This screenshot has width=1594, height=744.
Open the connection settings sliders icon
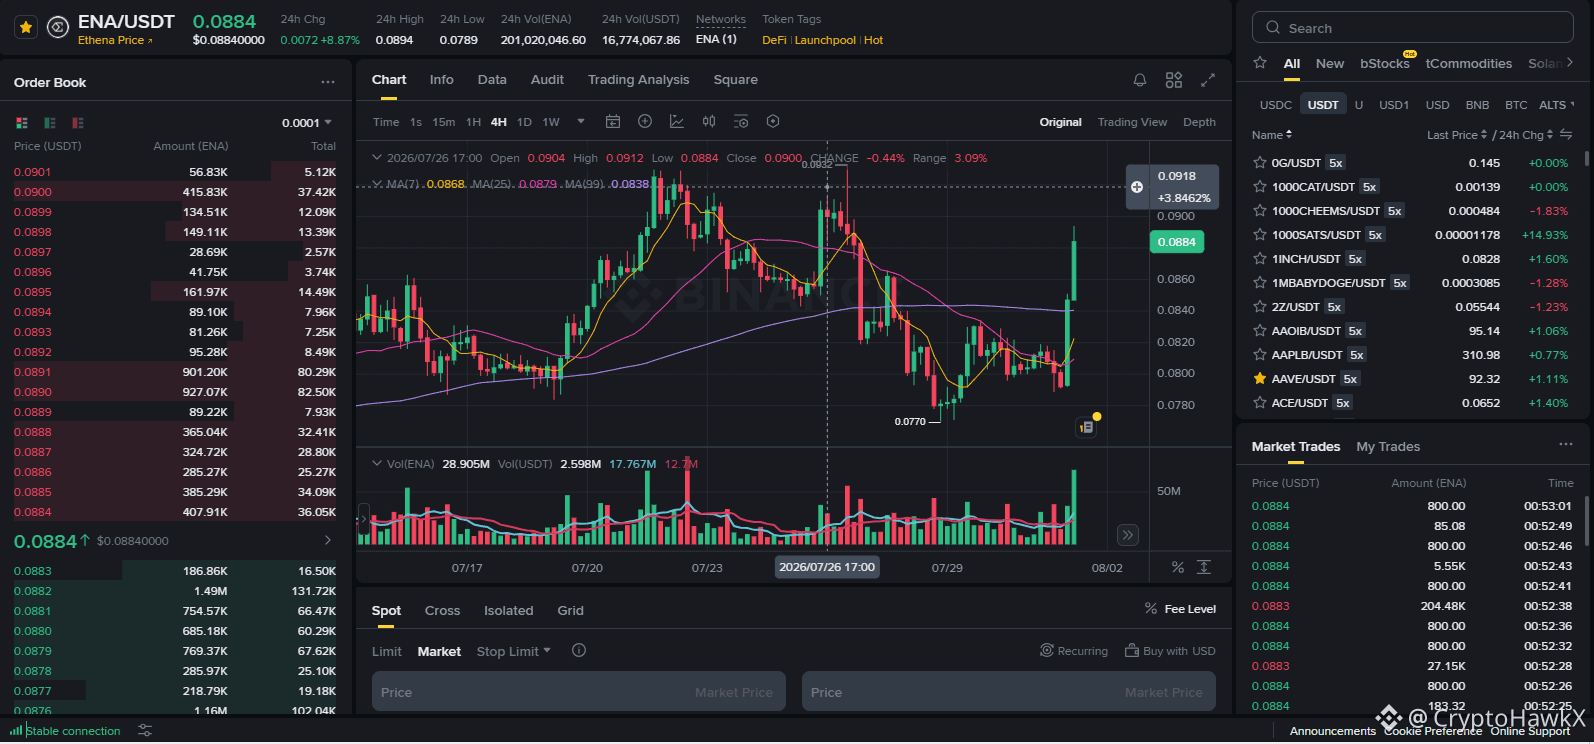point(145,731)
